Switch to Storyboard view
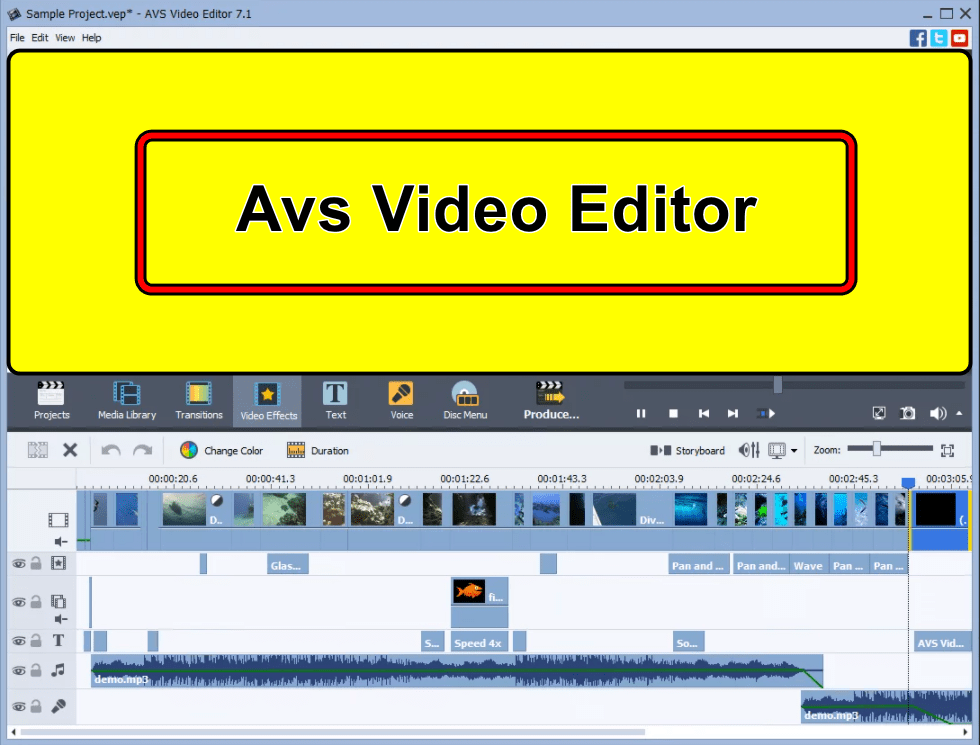The image size is (980, 745). [688, 450]
